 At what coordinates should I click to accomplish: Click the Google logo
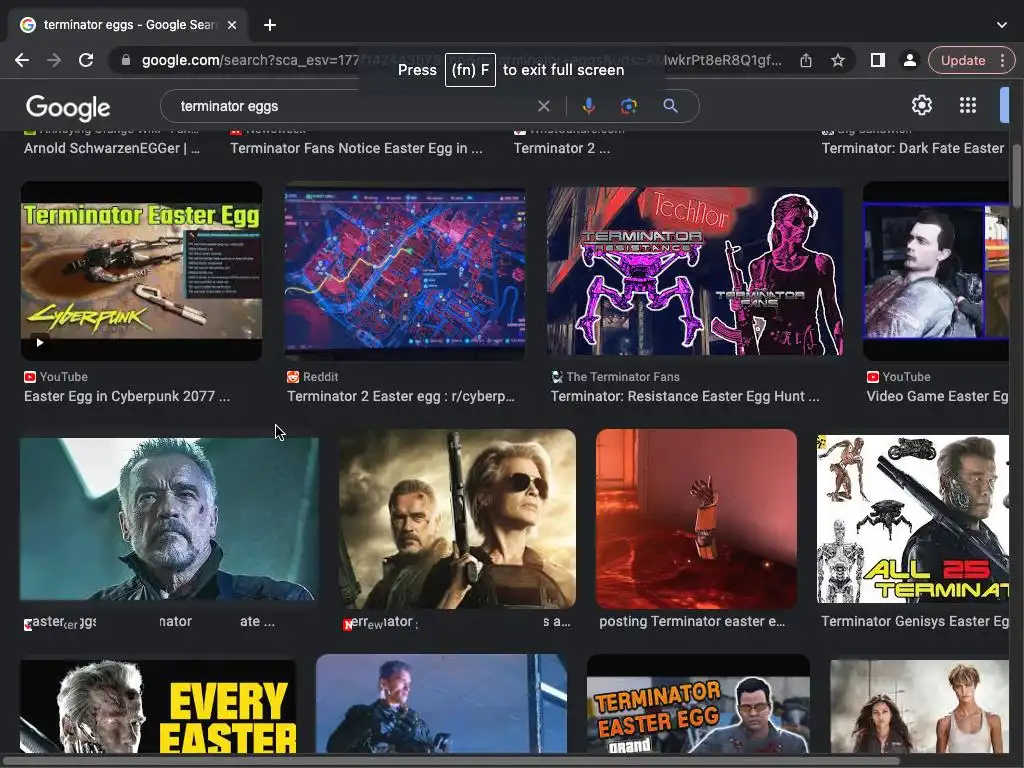point(68,108)
